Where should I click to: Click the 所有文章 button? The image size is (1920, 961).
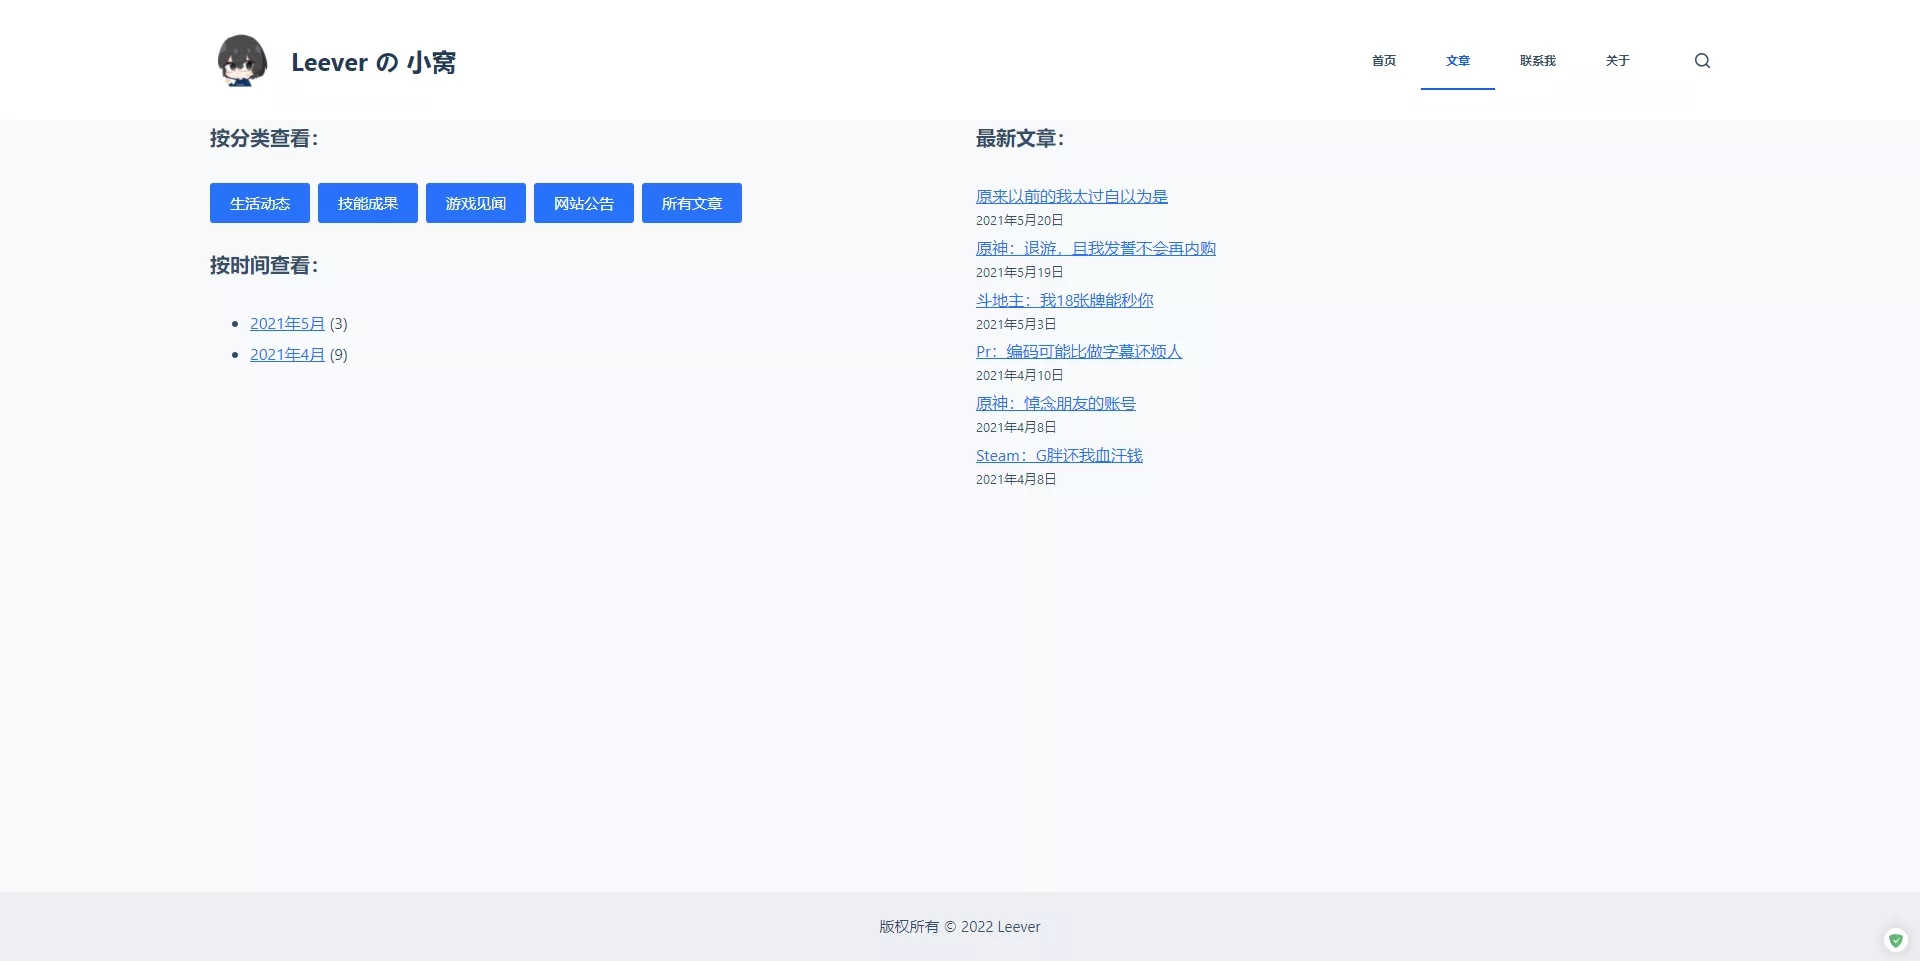692,203
